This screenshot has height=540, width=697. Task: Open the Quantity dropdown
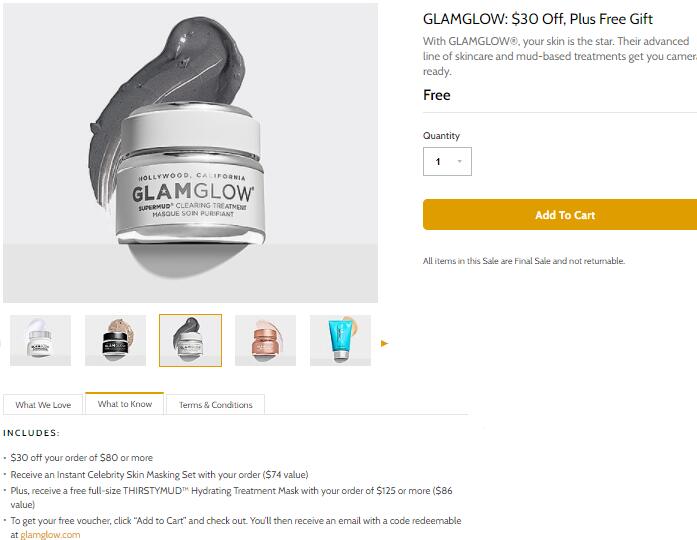tap(447, 161)
